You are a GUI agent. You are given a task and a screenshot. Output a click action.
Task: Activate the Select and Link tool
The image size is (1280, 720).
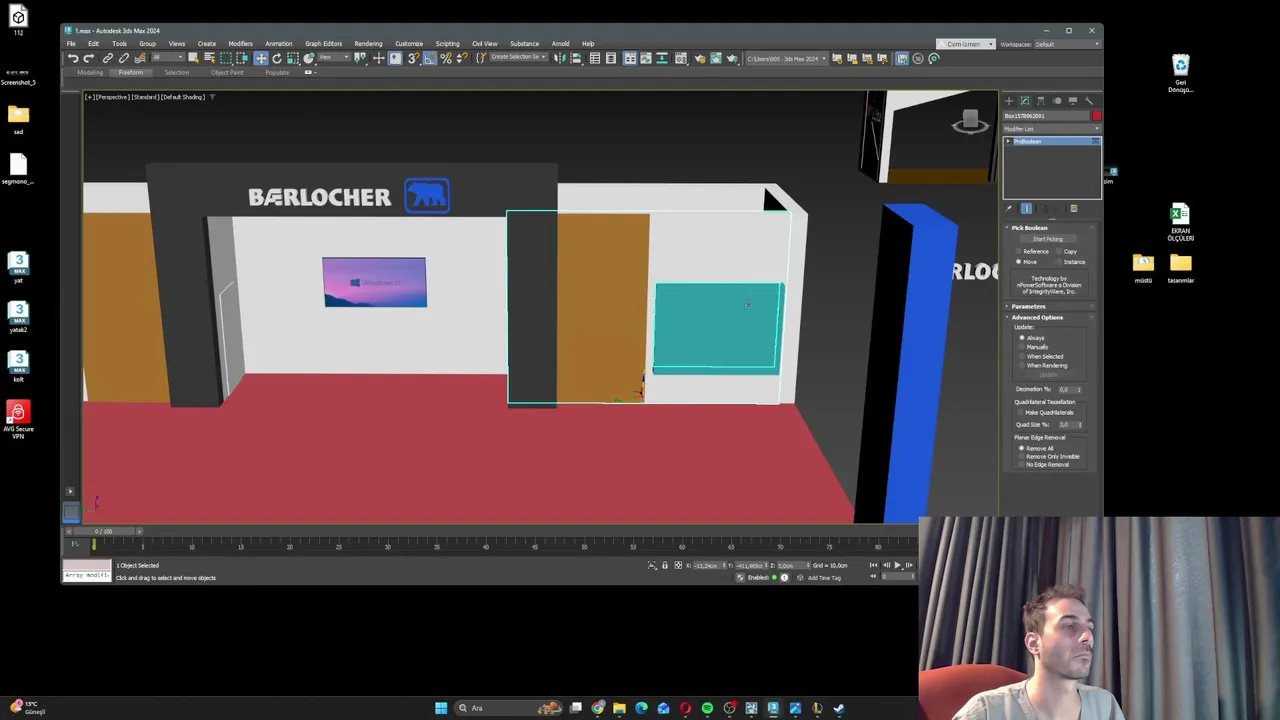tap(108, 58)
